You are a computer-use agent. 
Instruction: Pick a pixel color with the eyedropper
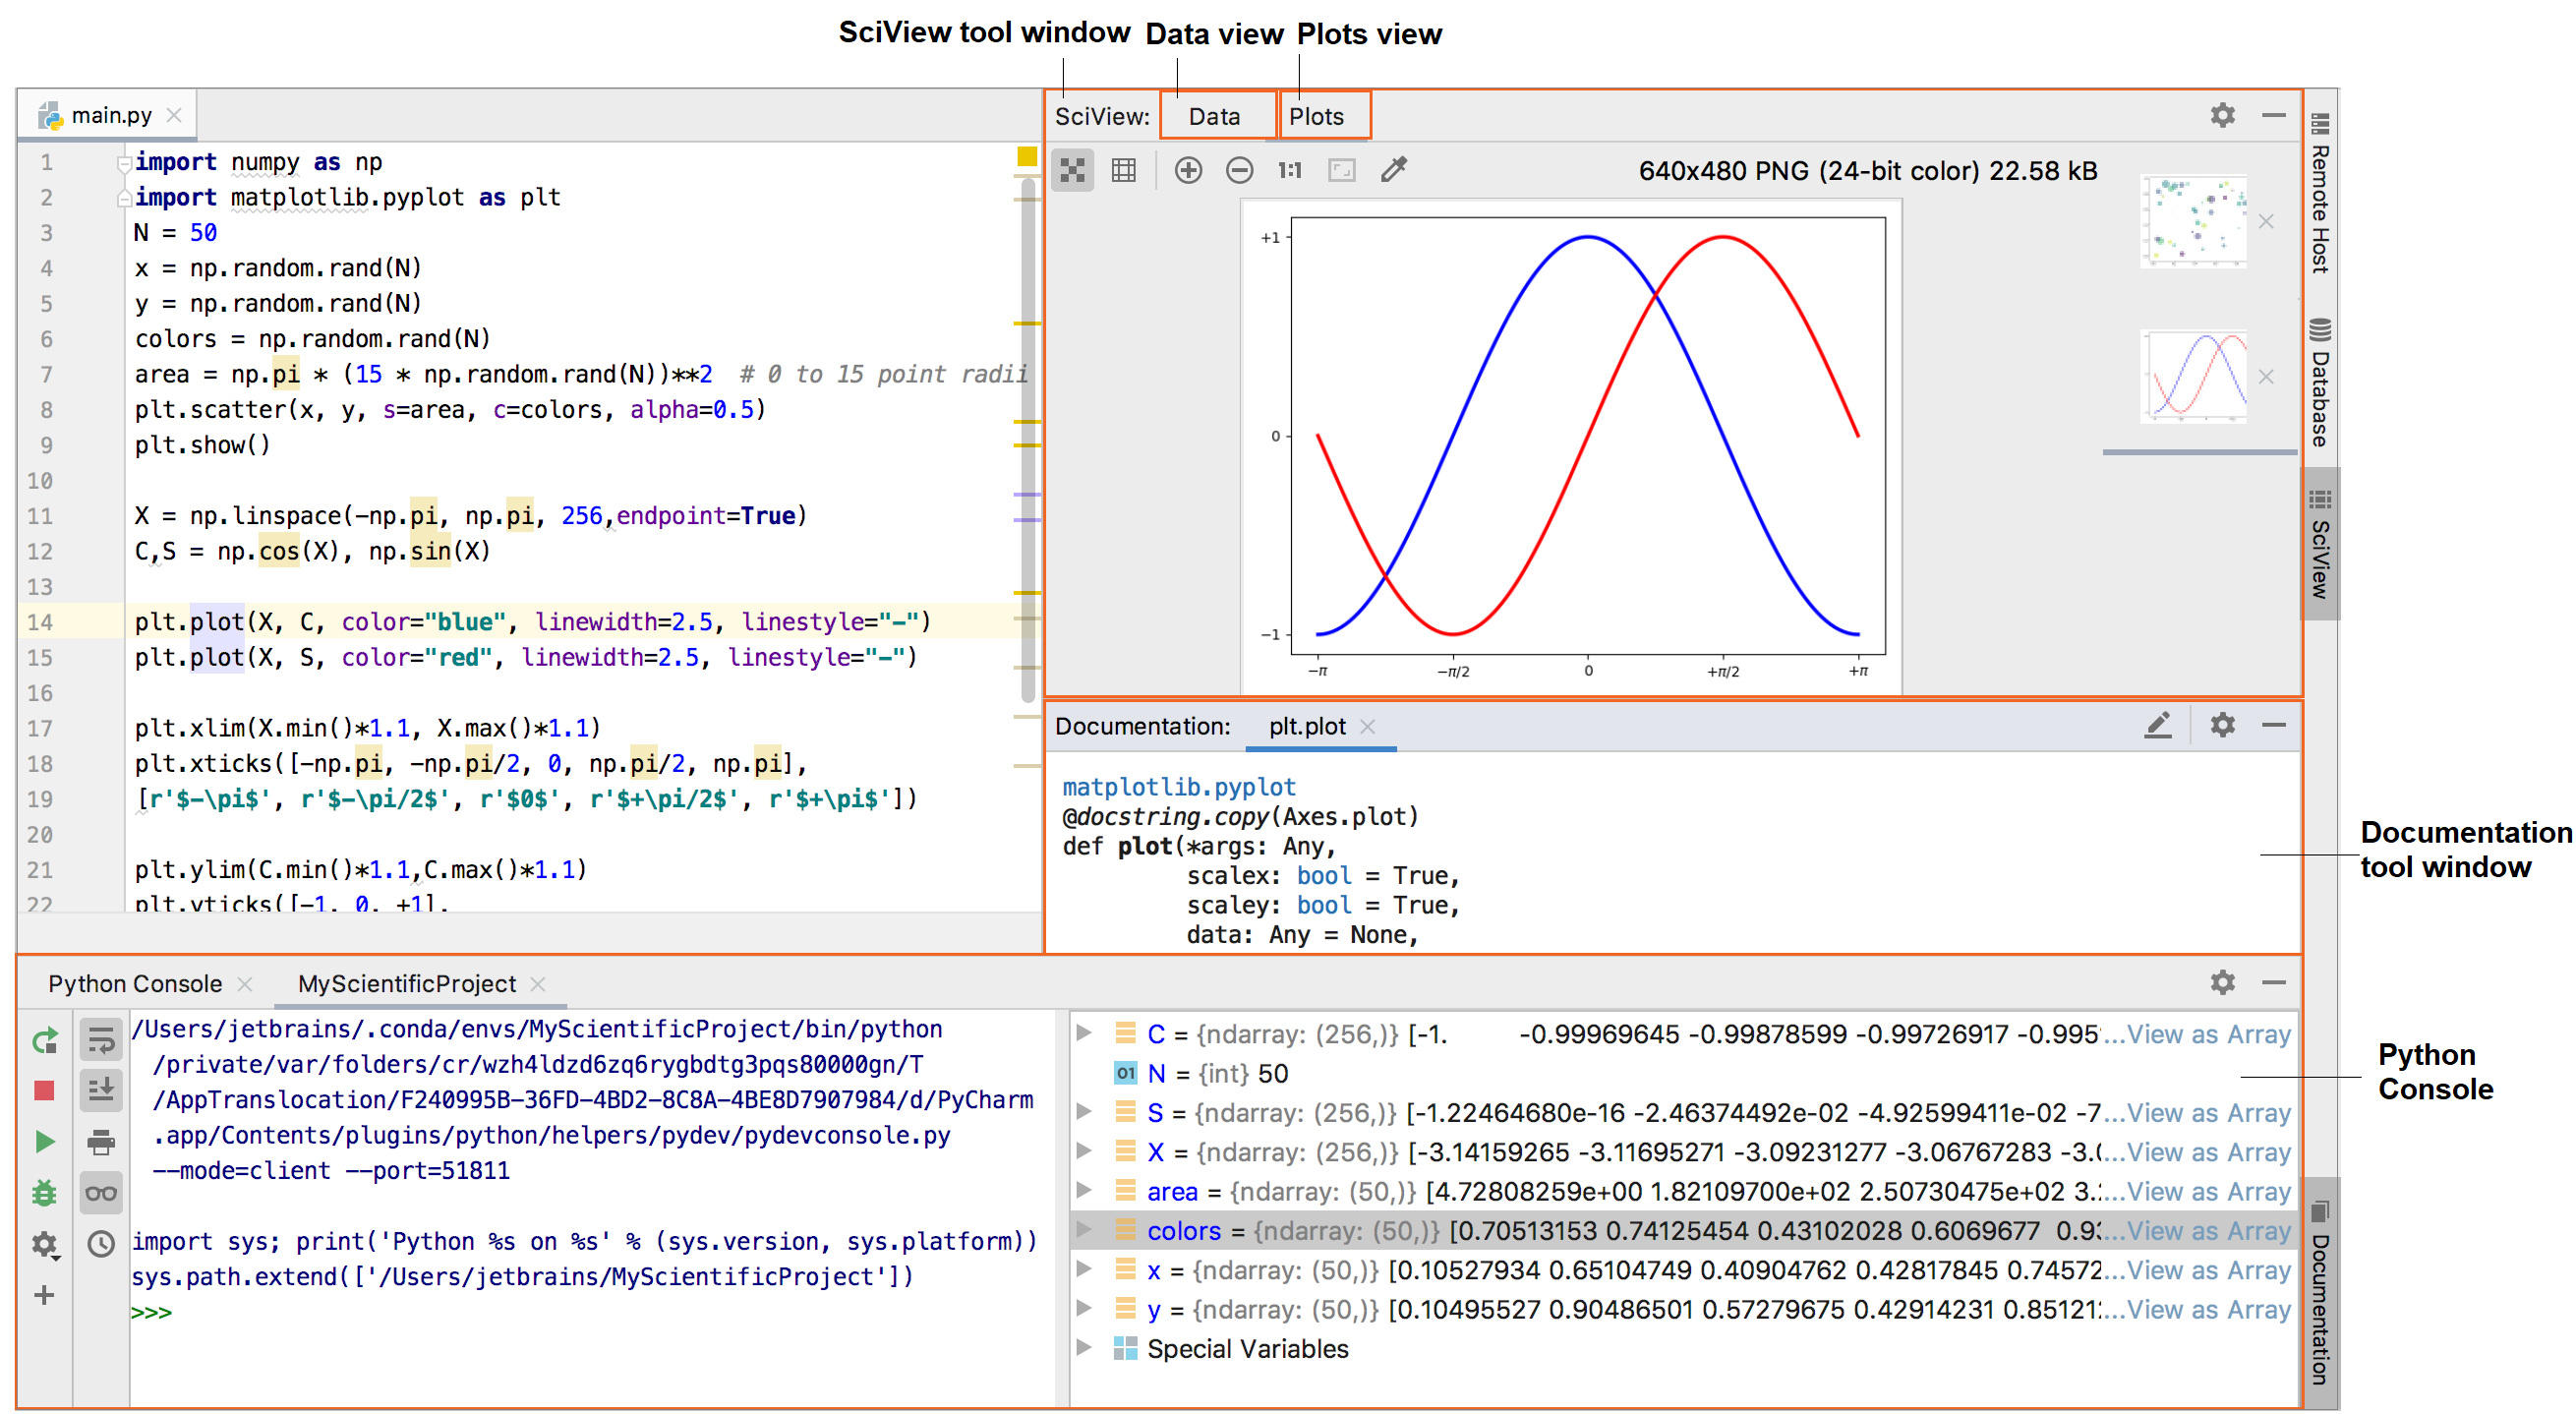1395,170
